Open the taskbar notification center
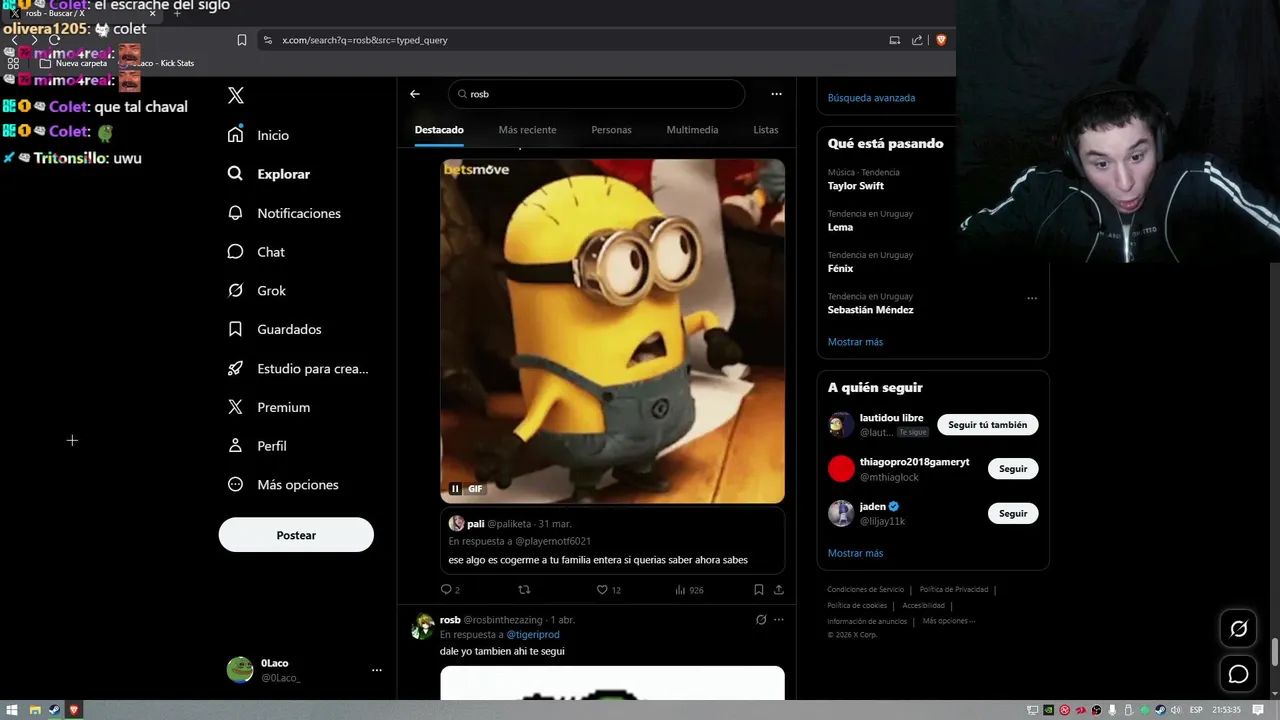Image resolution: width=1280 pixels, height=720 pixels. (1258, 710)
